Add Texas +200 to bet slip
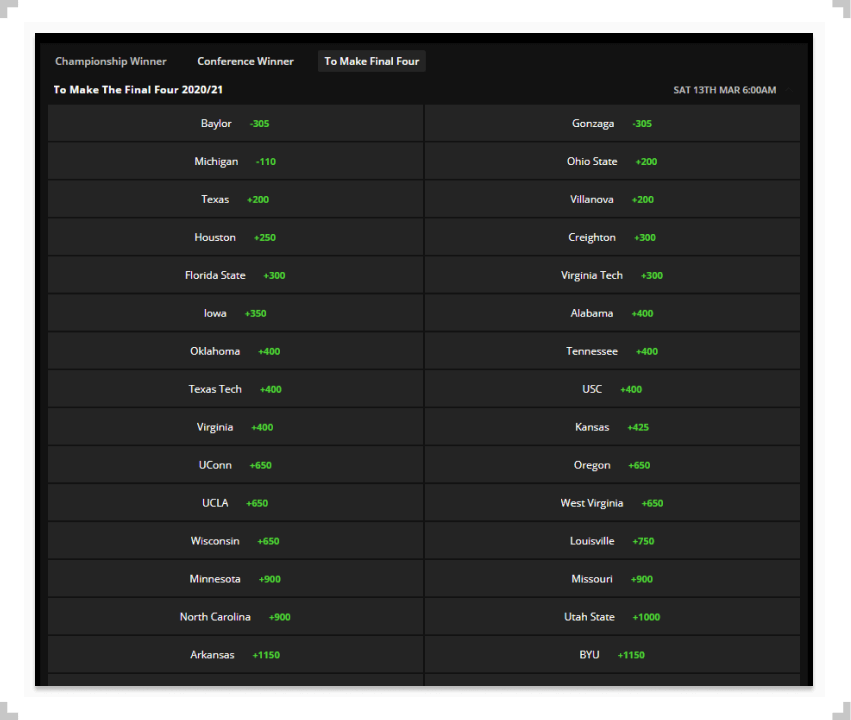 tap(235, 200)
